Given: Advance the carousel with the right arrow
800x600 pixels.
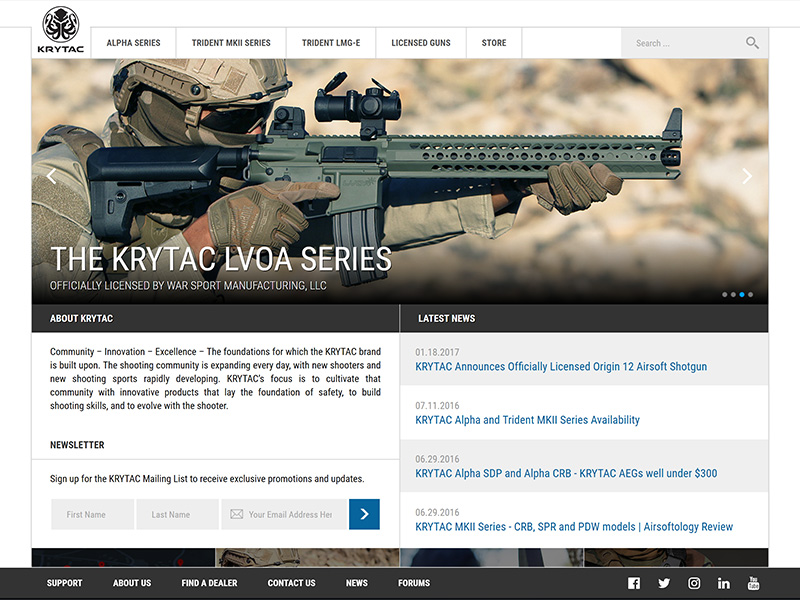Looking at the screenshot, I should 746,176.
